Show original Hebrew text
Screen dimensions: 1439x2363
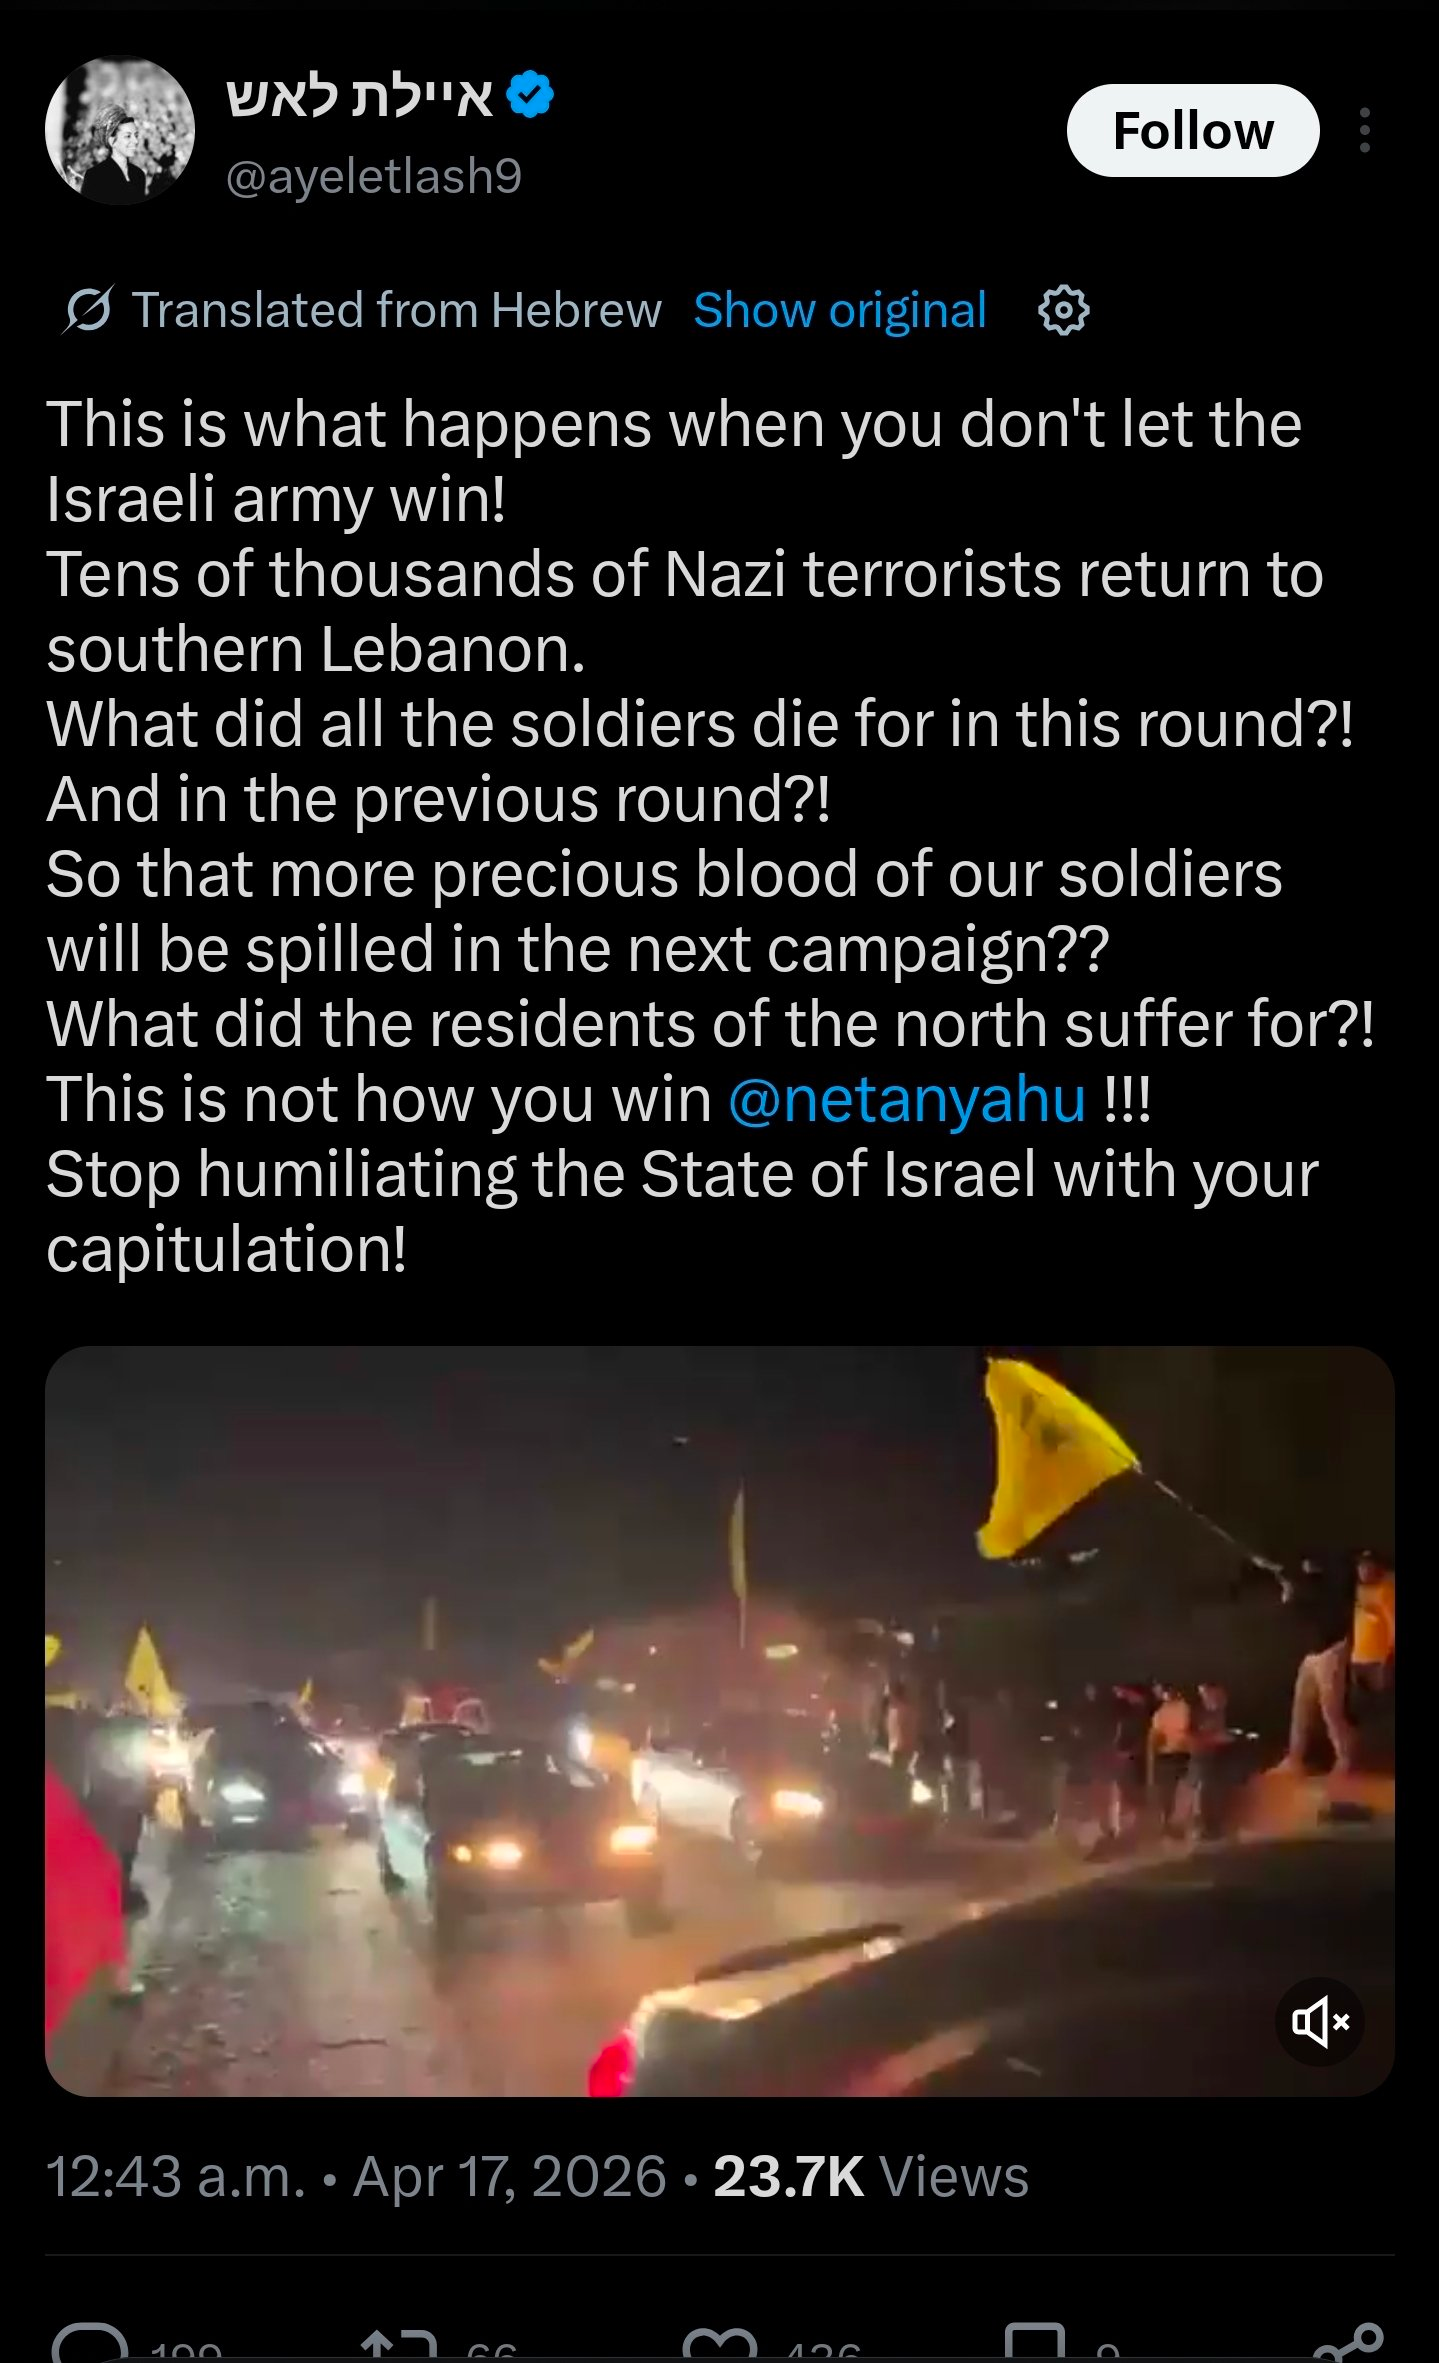tap(840, 311)
